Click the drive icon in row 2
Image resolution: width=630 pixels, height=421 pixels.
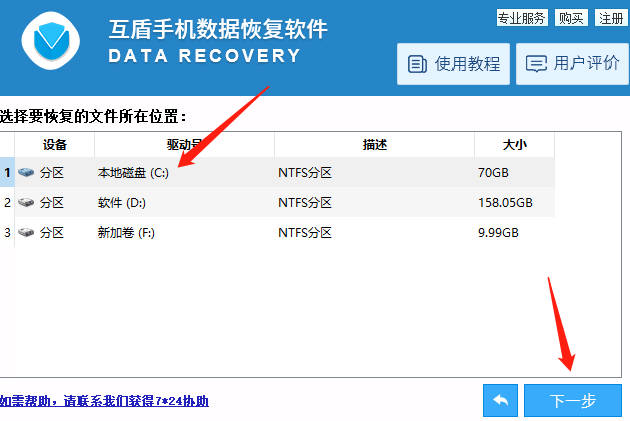26,202
